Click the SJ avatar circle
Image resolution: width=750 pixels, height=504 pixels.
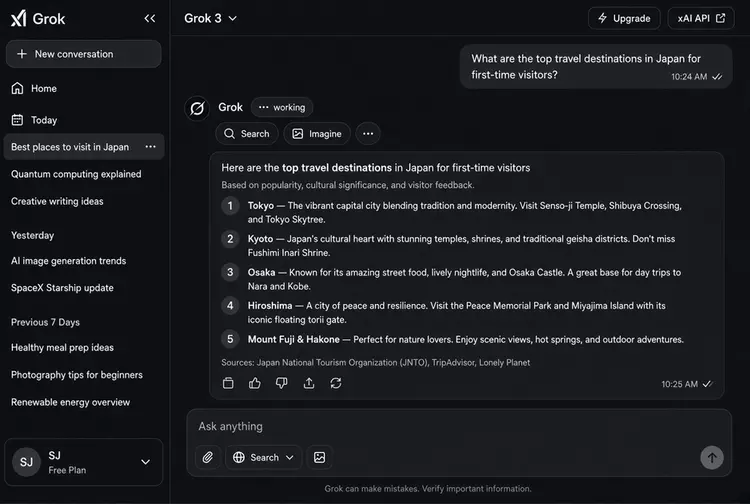pos(26,462)
